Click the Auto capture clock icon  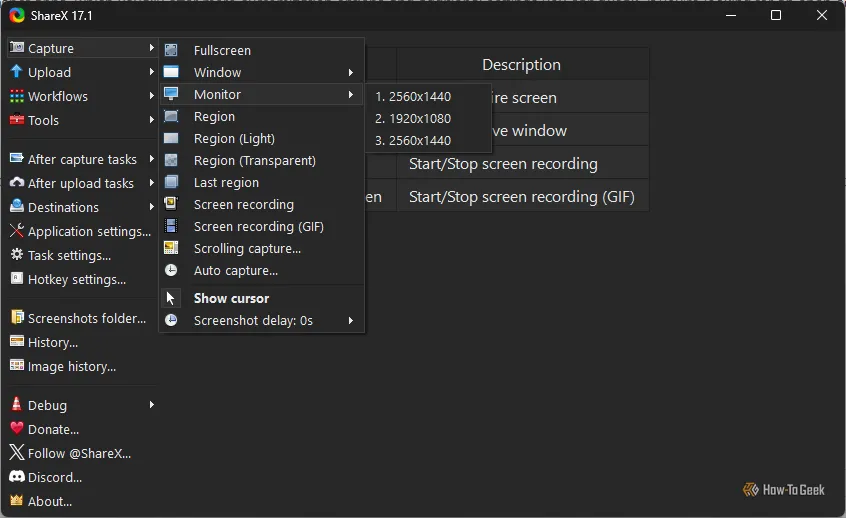(171, 270)
